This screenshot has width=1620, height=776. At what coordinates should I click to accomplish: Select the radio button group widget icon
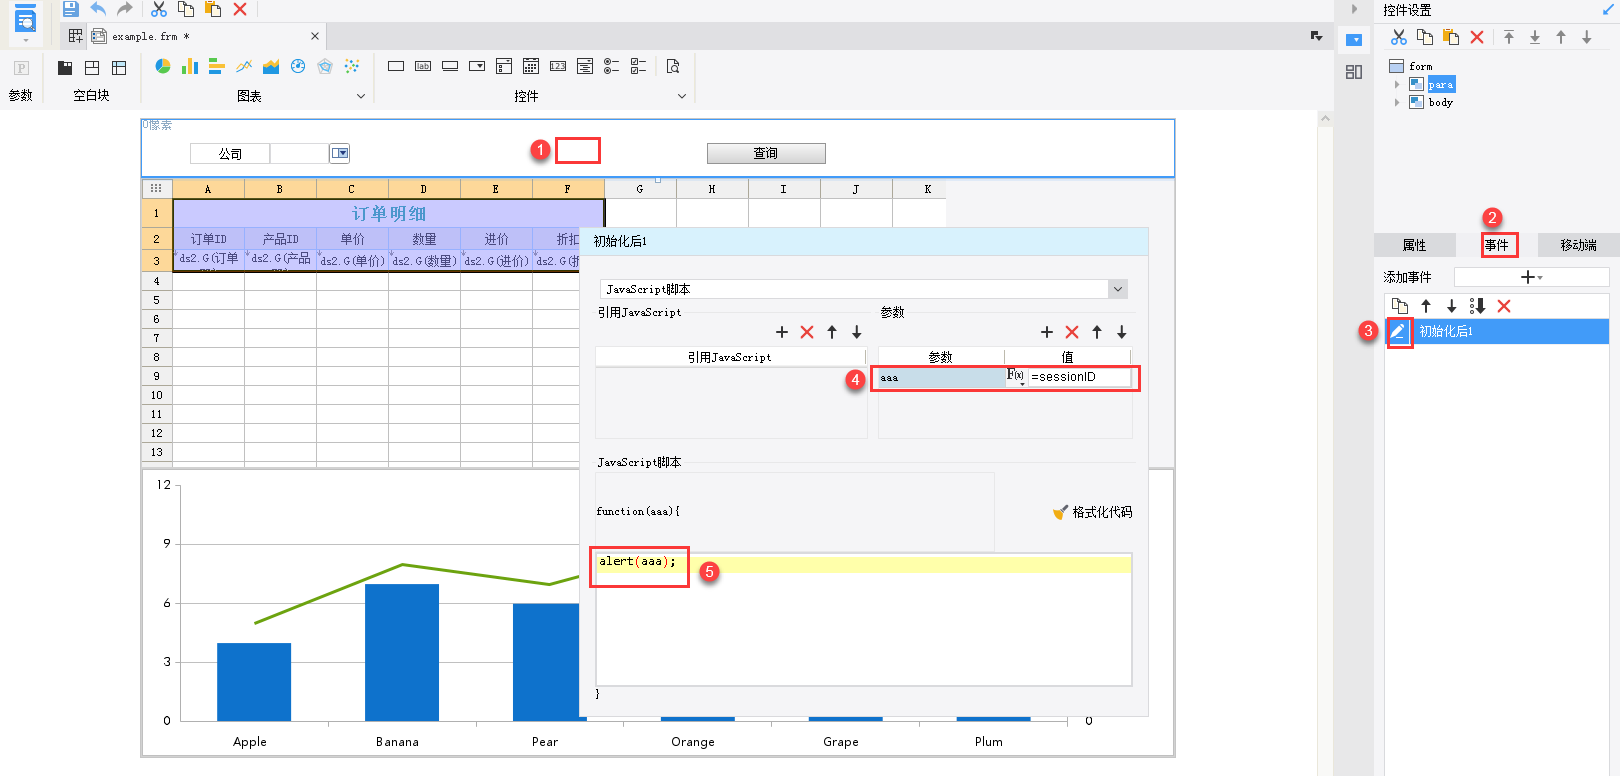coord(611,66)
